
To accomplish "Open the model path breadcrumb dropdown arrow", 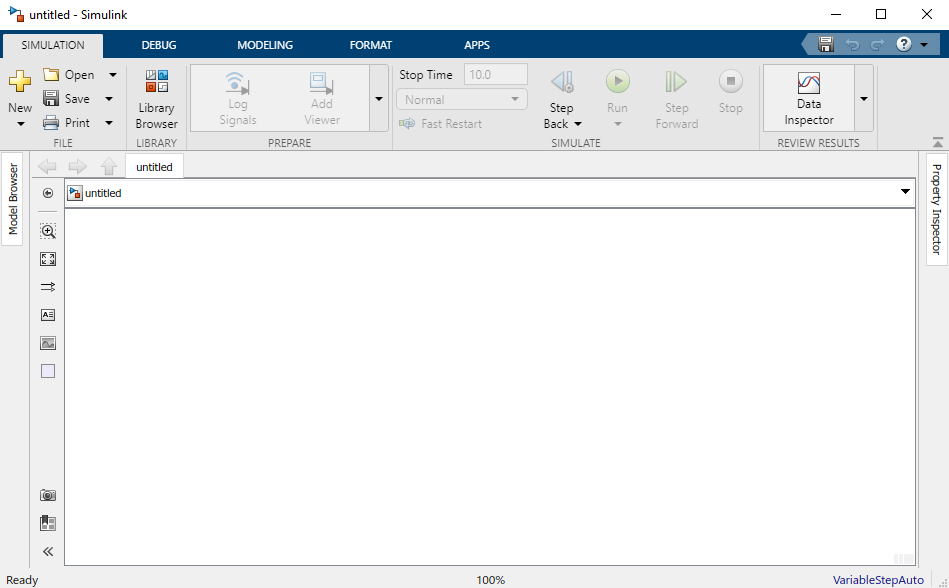I will [x=905, y=192].
